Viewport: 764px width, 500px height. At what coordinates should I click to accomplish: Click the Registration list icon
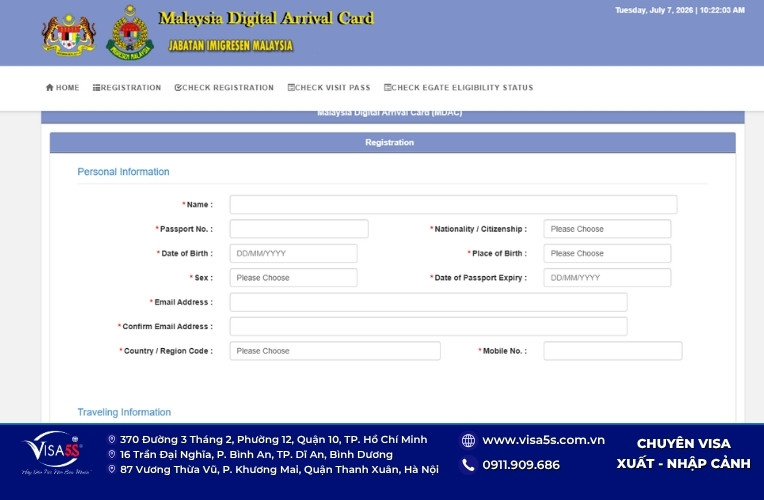(x=96, y=88)
